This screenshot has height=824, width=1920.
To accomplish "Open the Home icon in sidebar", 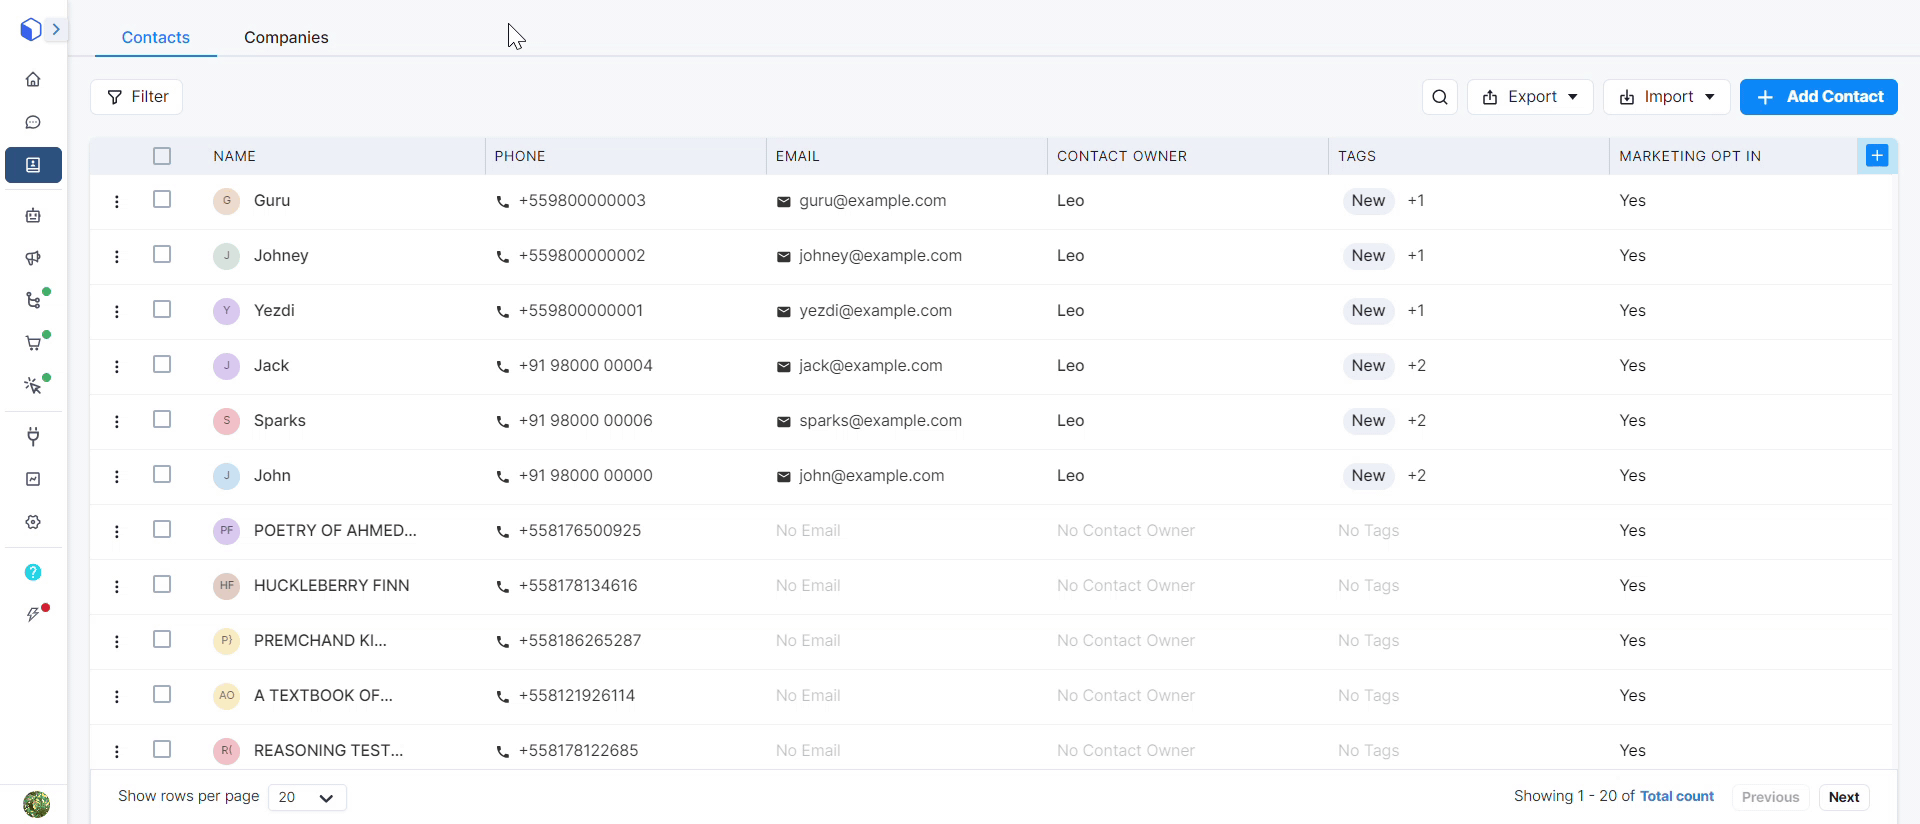I will point(33,79).
